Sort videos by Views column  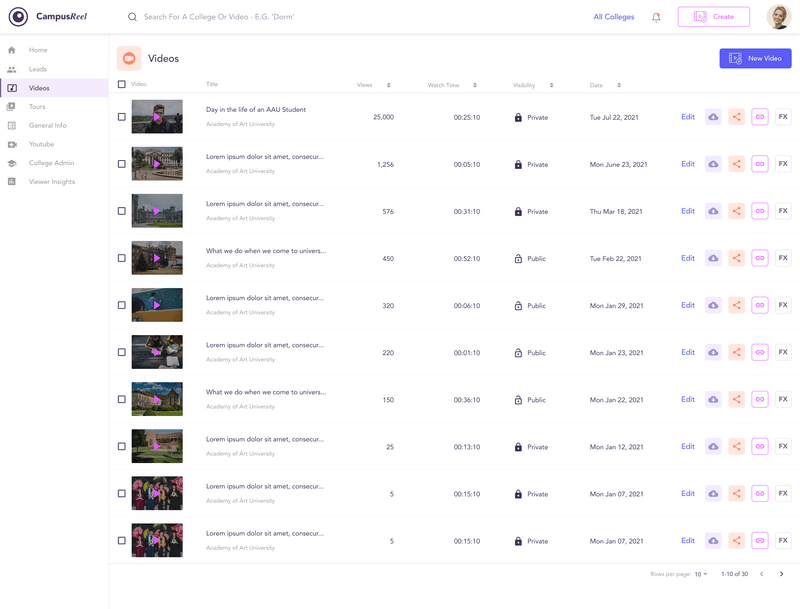[x=389, y=85]
